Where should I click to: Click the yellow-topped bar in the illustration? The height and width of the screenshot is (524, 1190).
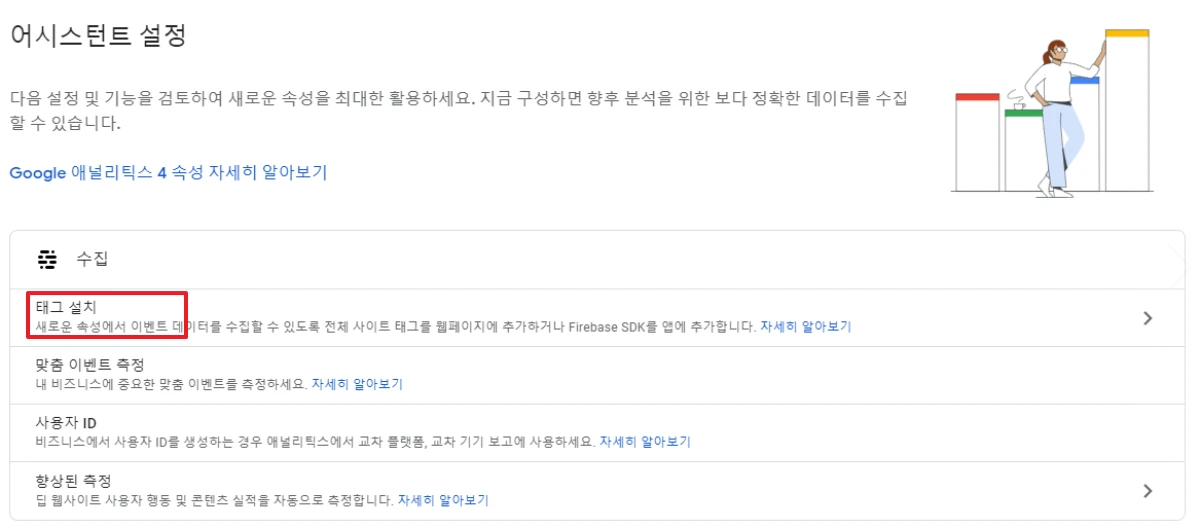pyautogui.click(x=1127, y=110)
